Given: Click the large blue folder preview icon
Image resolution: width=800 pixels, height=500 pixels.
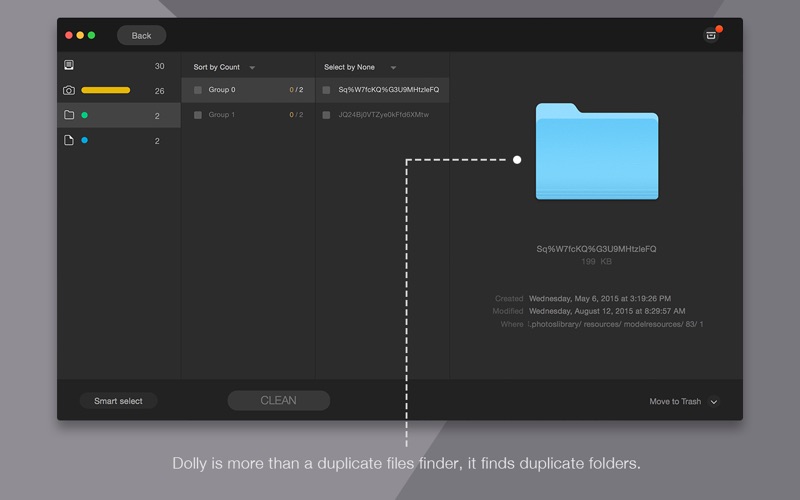Looking at the screenshot, I should [596, 152].
